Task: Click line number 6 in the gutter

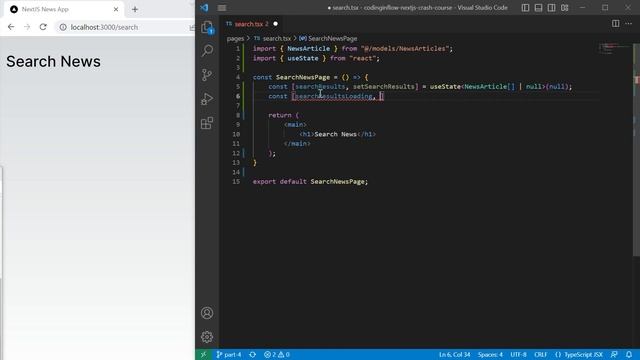Action: click(238, 96)
